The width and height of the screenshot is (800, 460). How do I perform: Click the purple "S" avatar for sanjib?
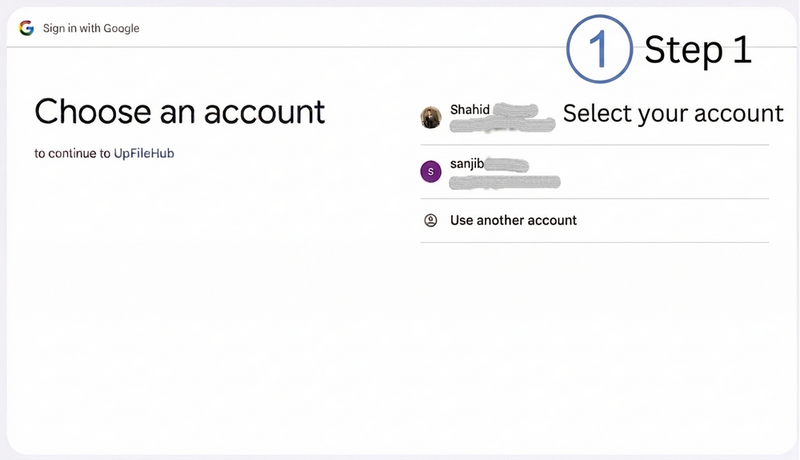pyautogui.click(x=431, y=172)
